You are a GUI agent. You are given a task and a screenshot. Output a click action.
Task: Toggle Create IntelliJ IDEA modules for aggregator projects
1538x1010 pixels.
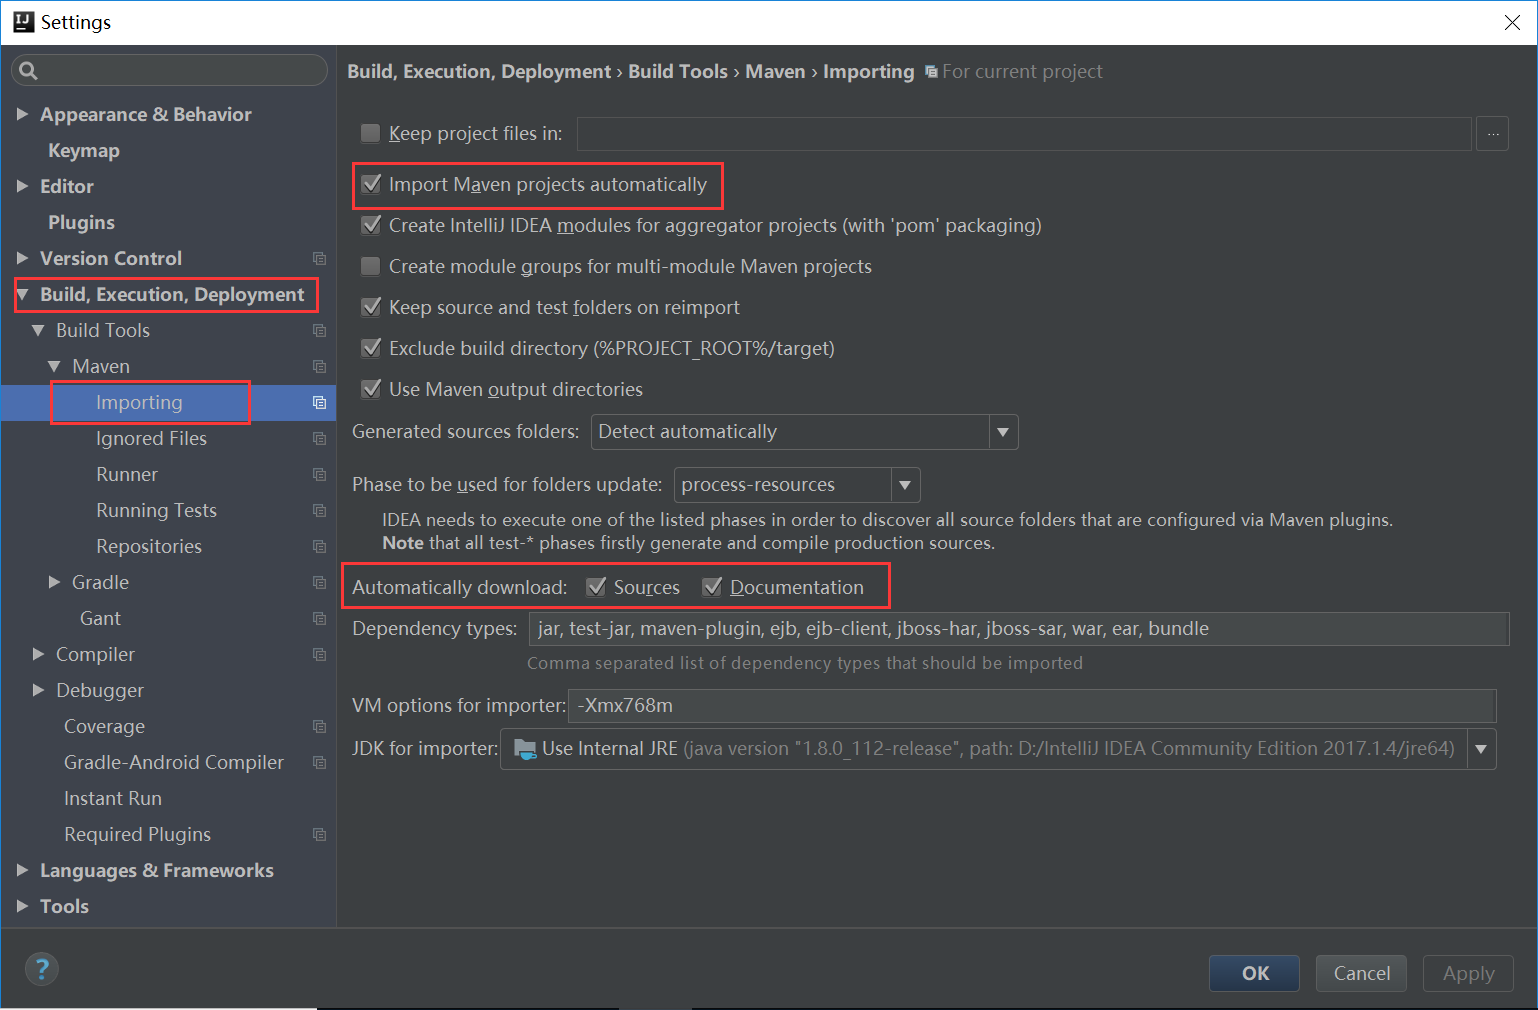[370, 225]
